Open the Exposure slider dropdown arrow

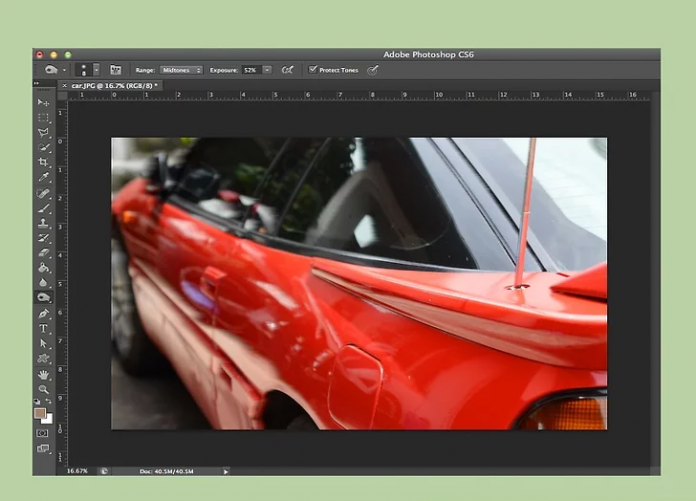coord(267,70)
